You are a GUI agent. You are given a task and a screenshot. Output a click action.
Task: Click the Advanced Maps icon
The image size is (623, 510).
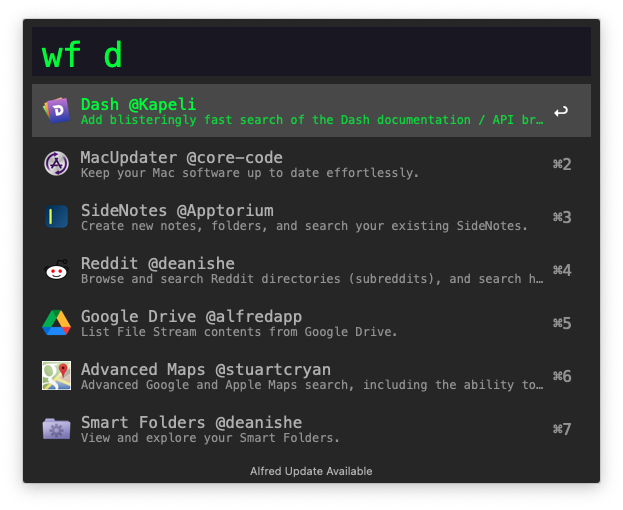click(56, 376)
